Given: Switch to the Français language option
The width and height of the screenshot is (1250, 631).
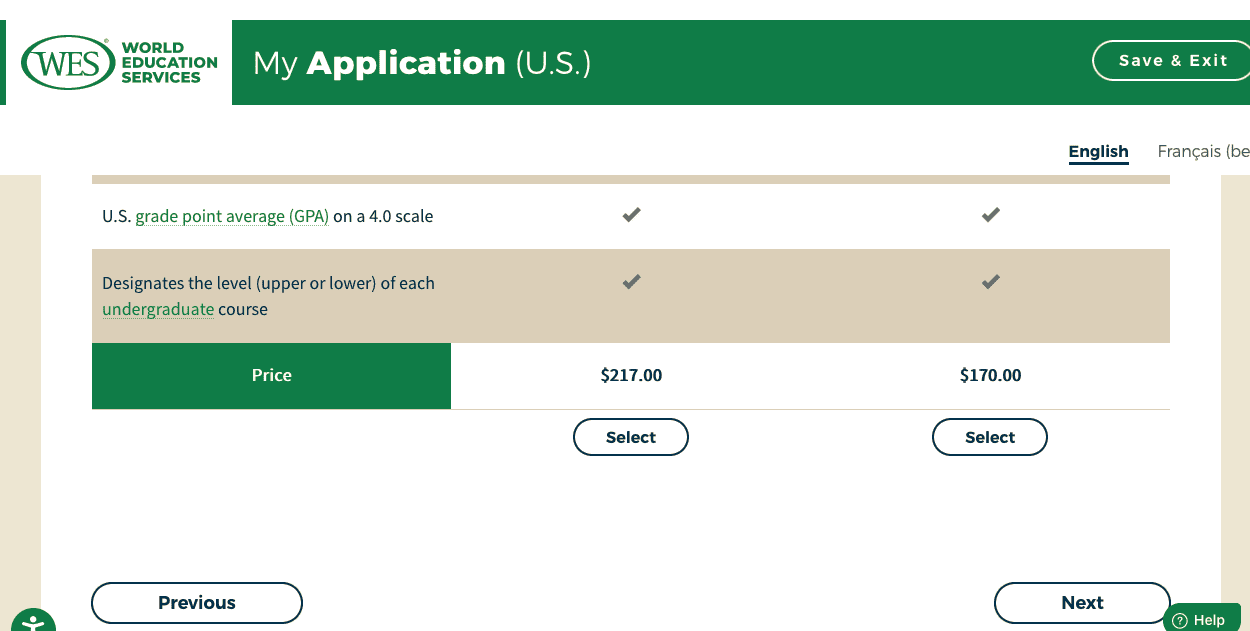Looking at the screenshot, I should 1203,151.
